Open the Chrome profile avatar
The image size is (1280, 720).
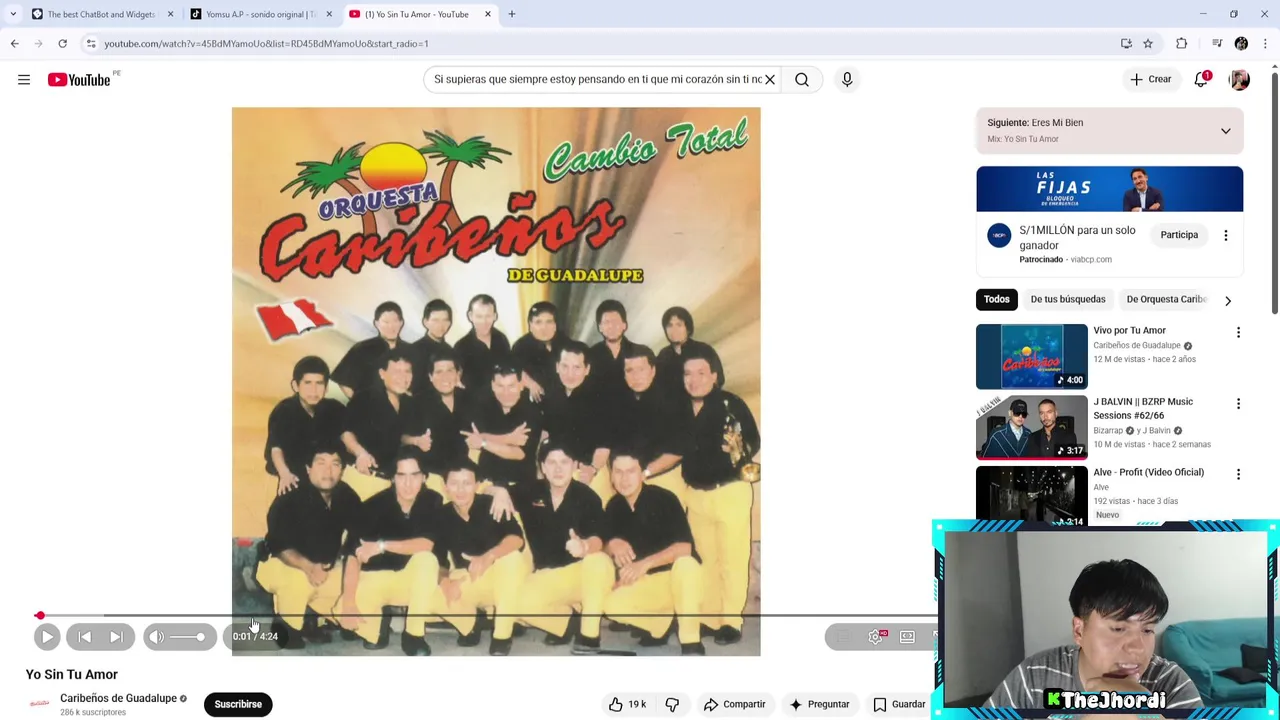point(1241,44)
